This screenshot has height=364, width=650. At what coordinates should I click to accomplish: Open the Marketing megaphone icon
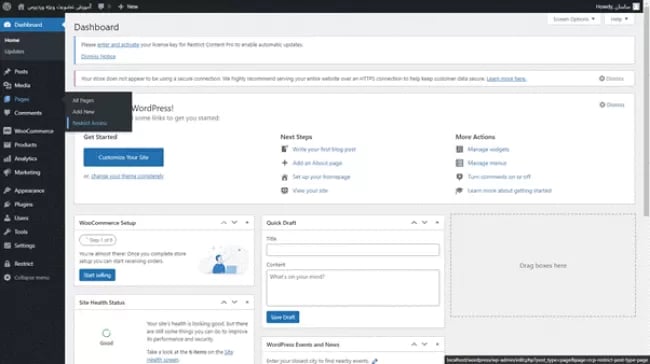(x=7, y=172)
